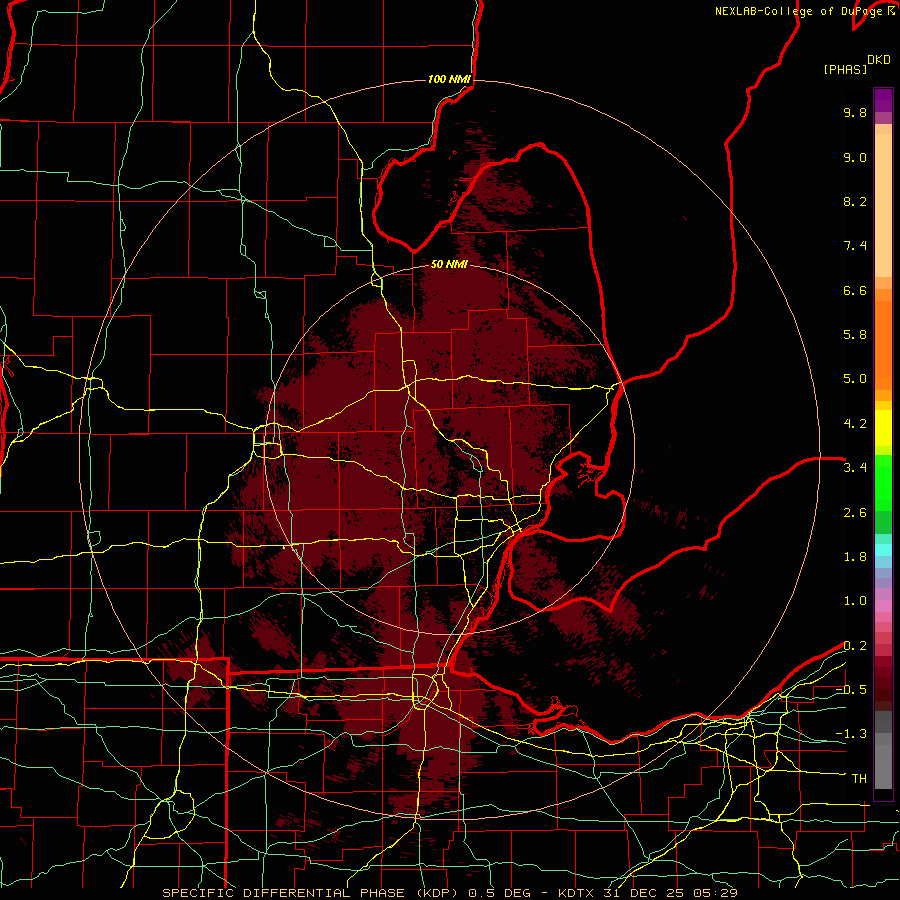
Task: Click the 3.4 value on the color scale
Action: (855, 468)
